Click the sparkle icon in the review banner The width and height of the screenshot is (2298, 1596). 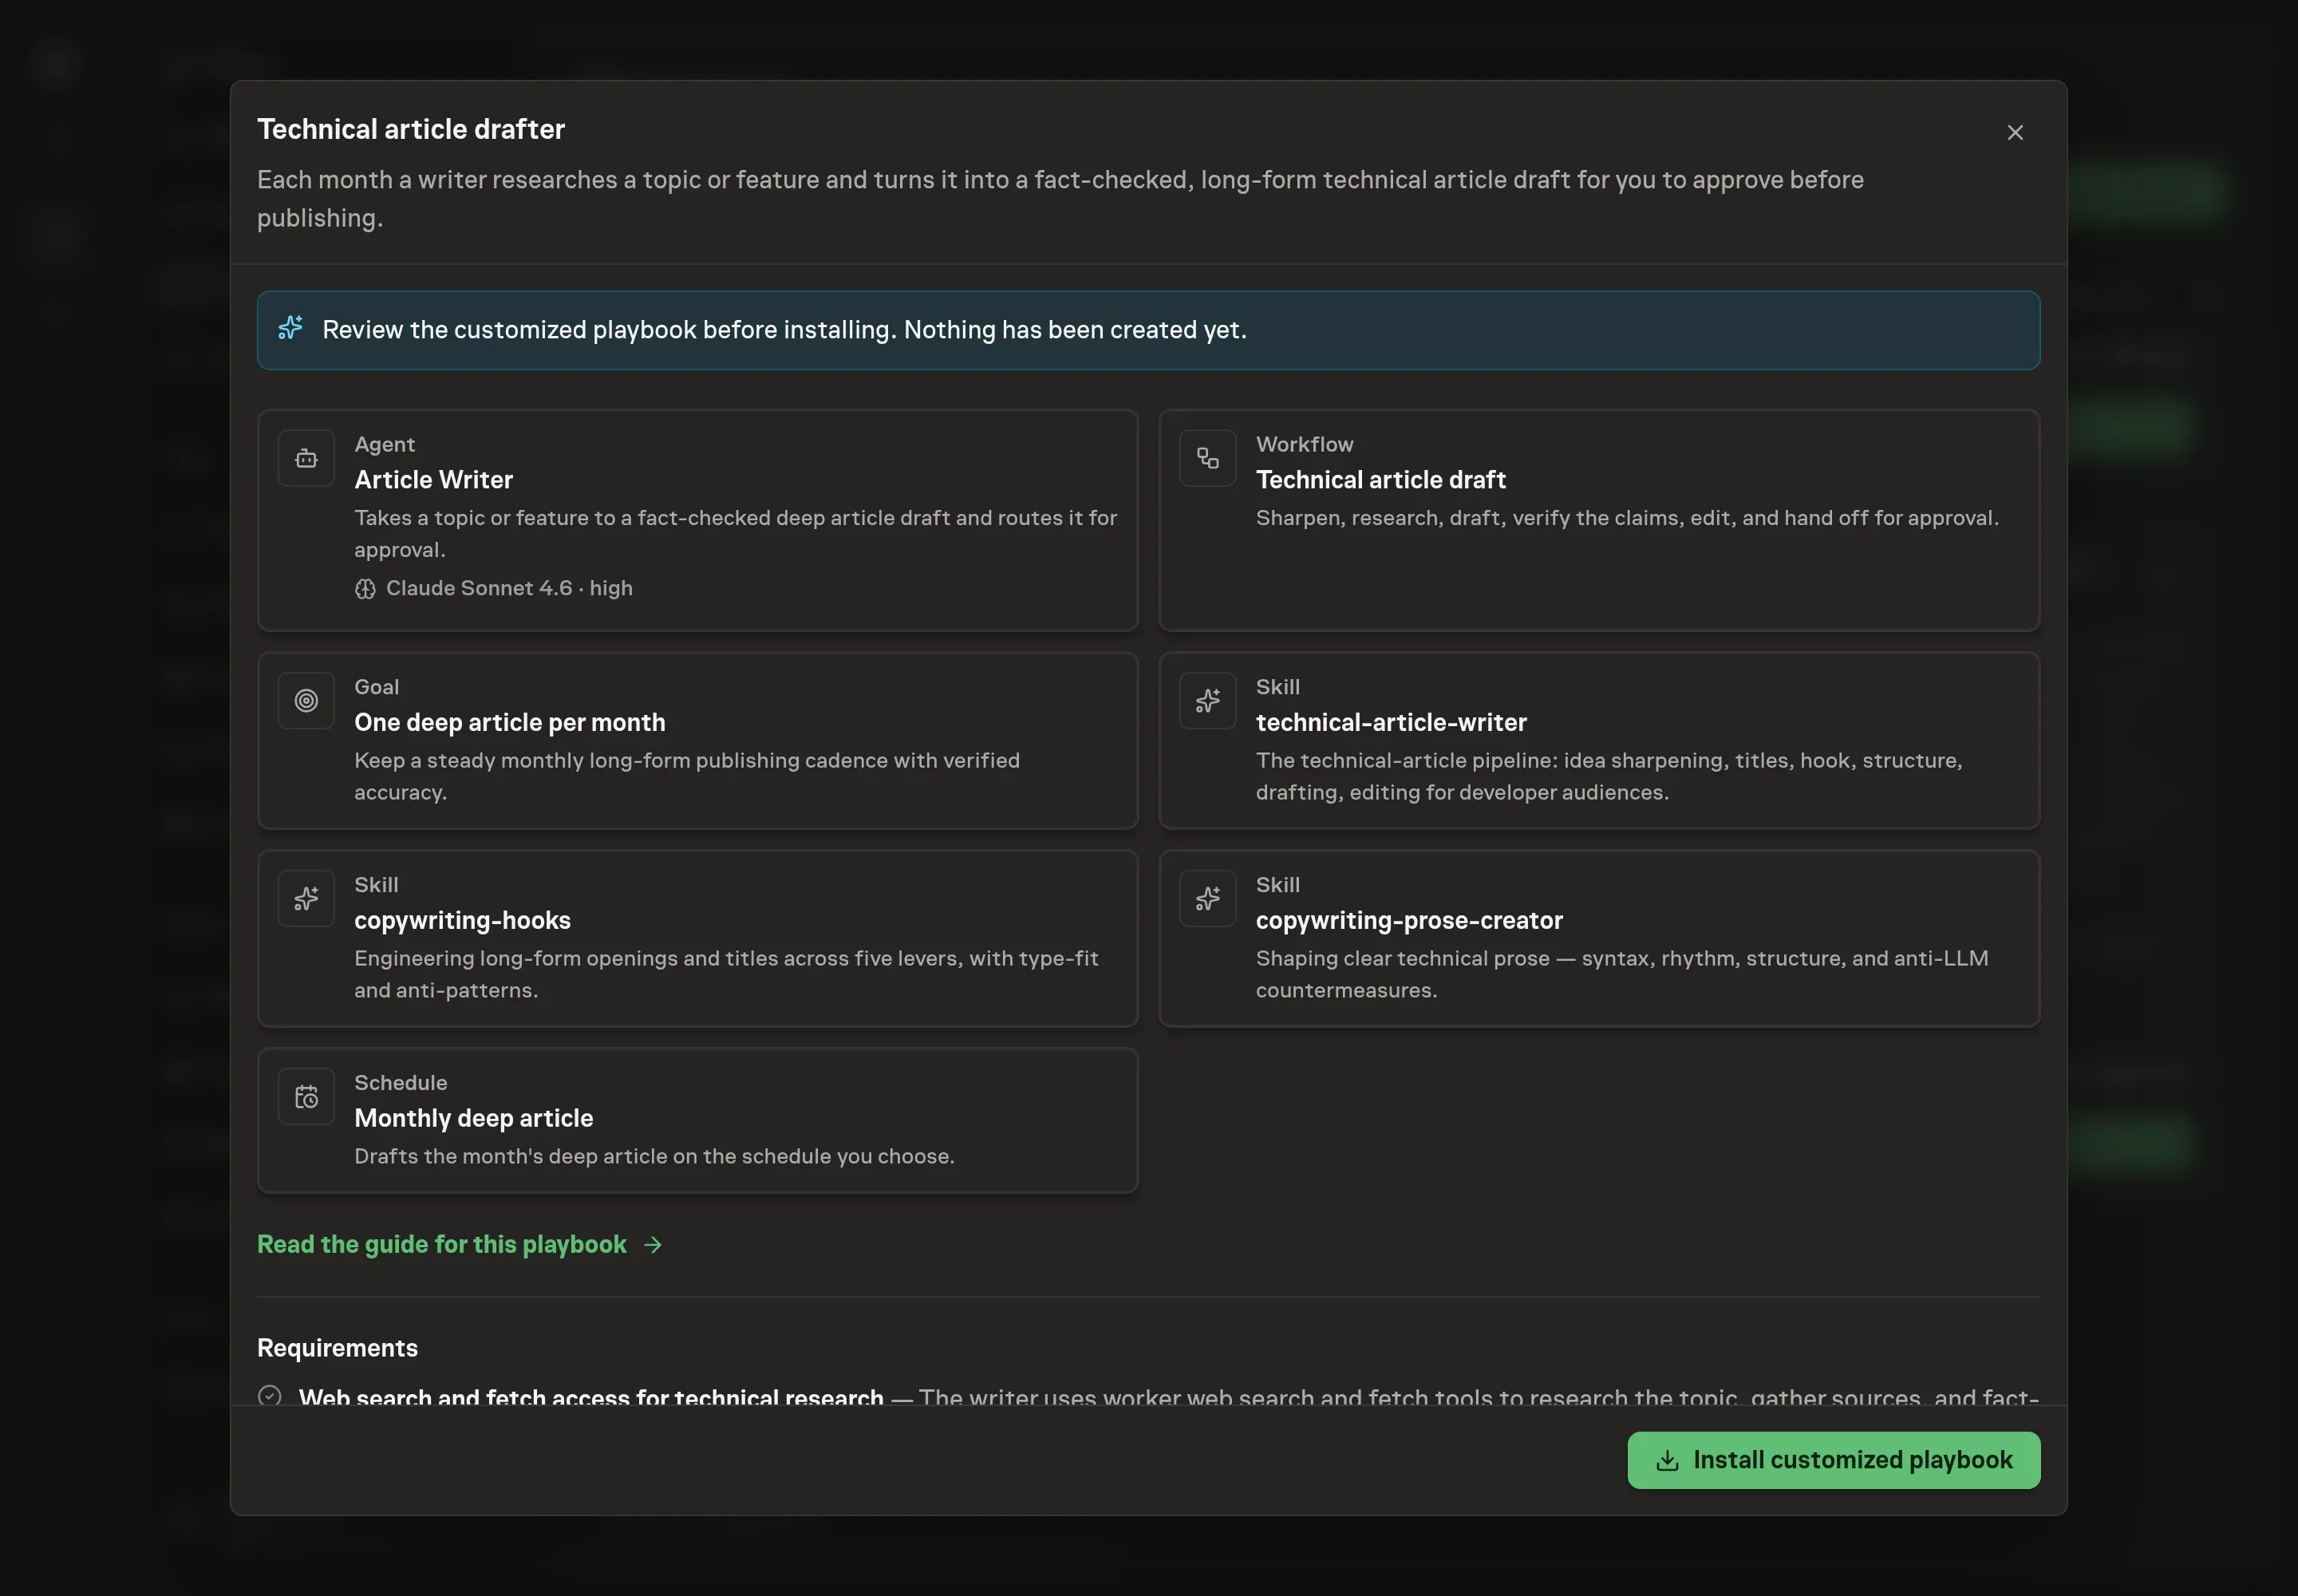290,328
